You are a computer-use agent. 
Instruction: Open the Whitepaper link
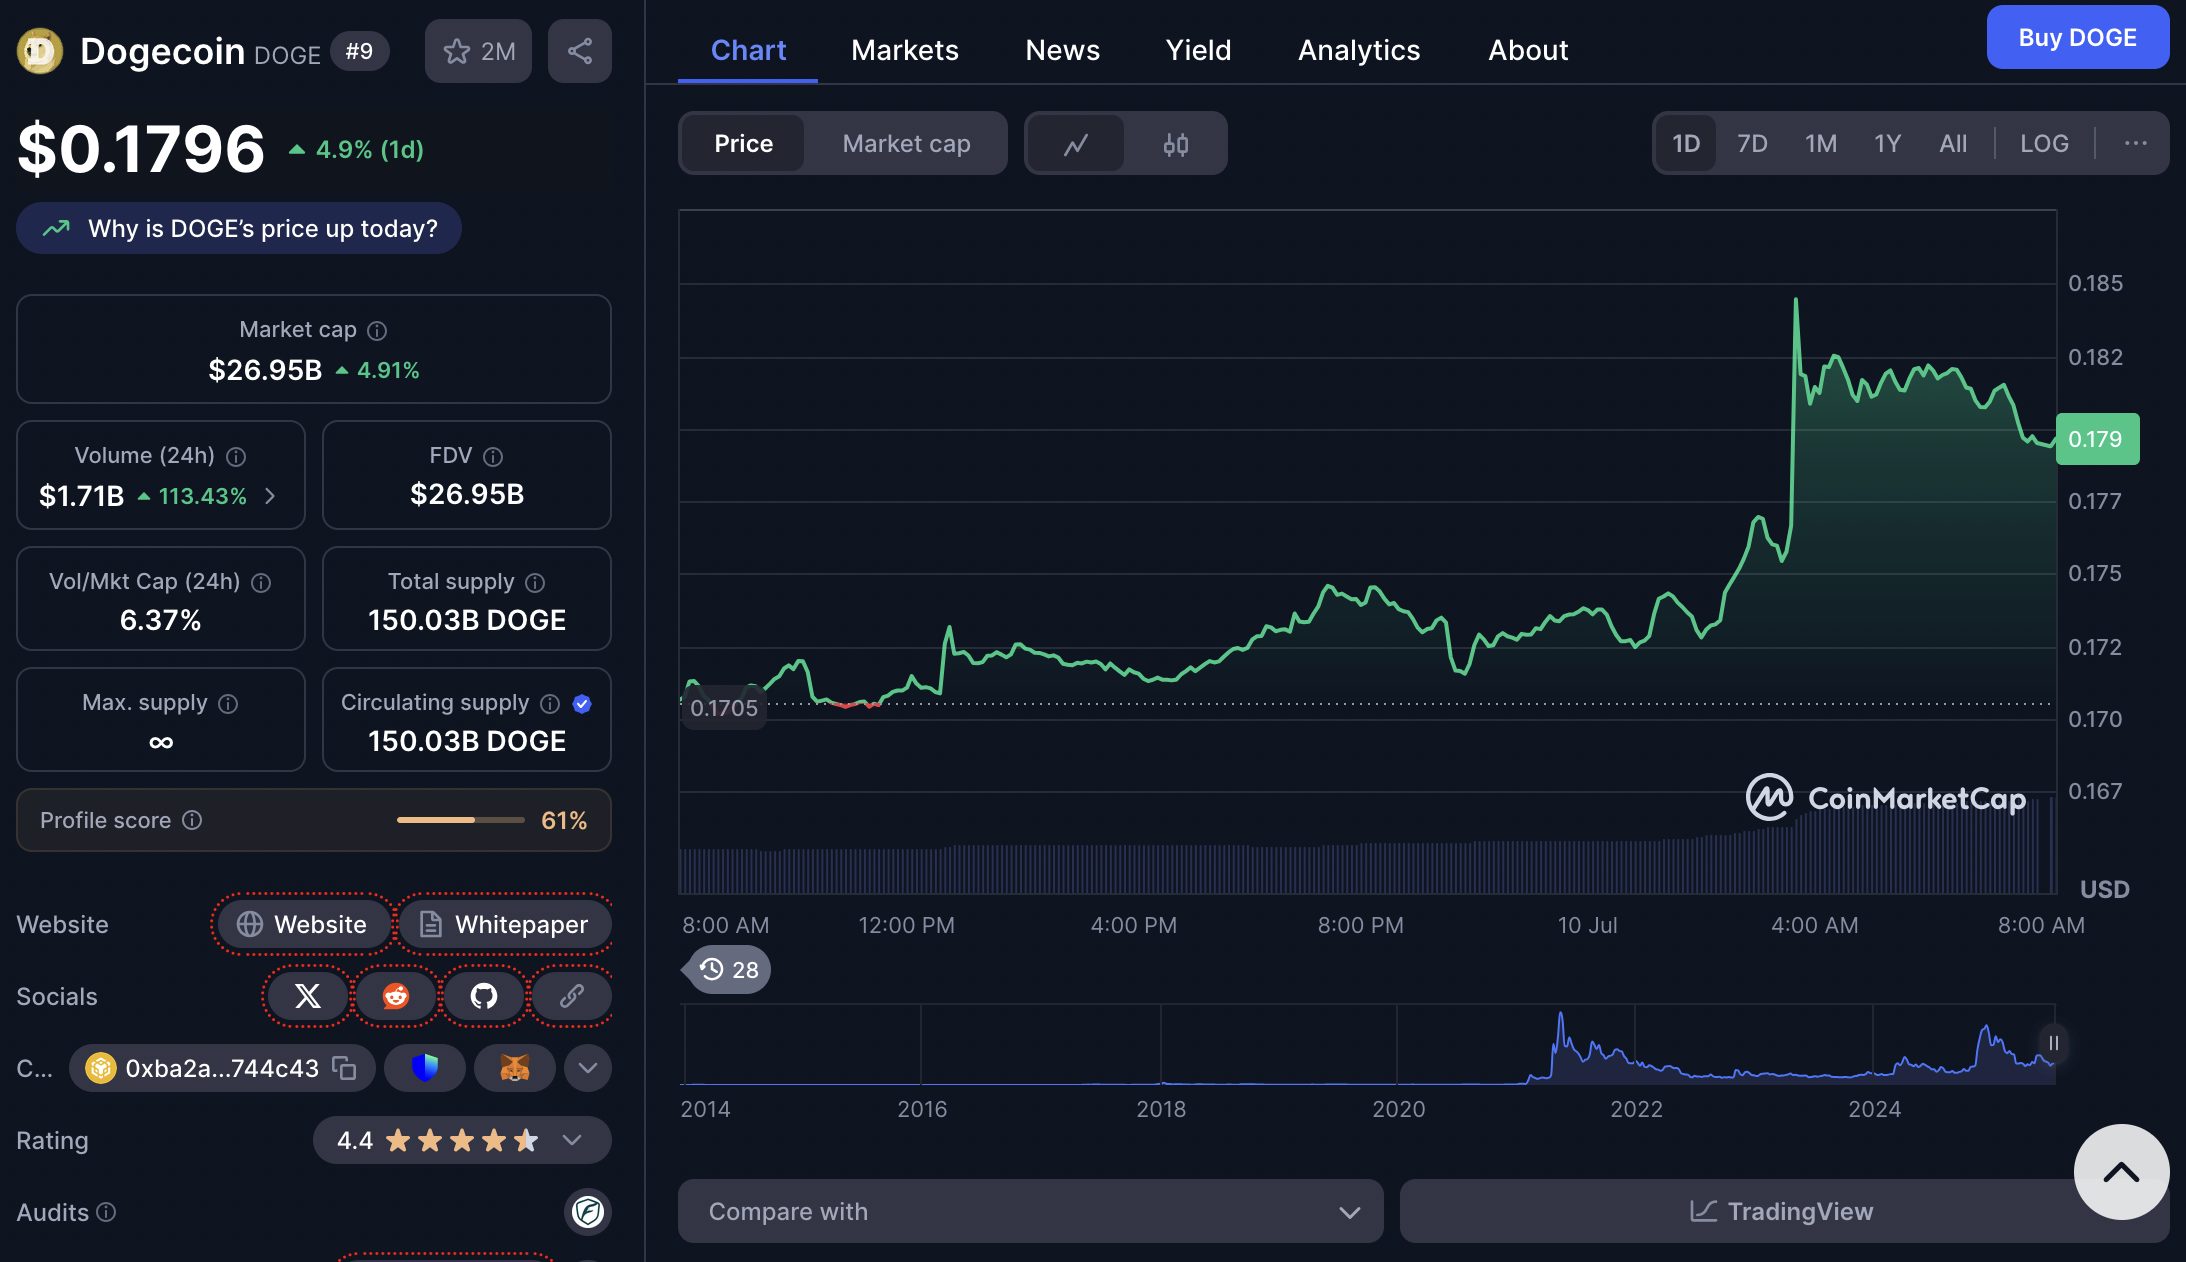coord(505,924)
